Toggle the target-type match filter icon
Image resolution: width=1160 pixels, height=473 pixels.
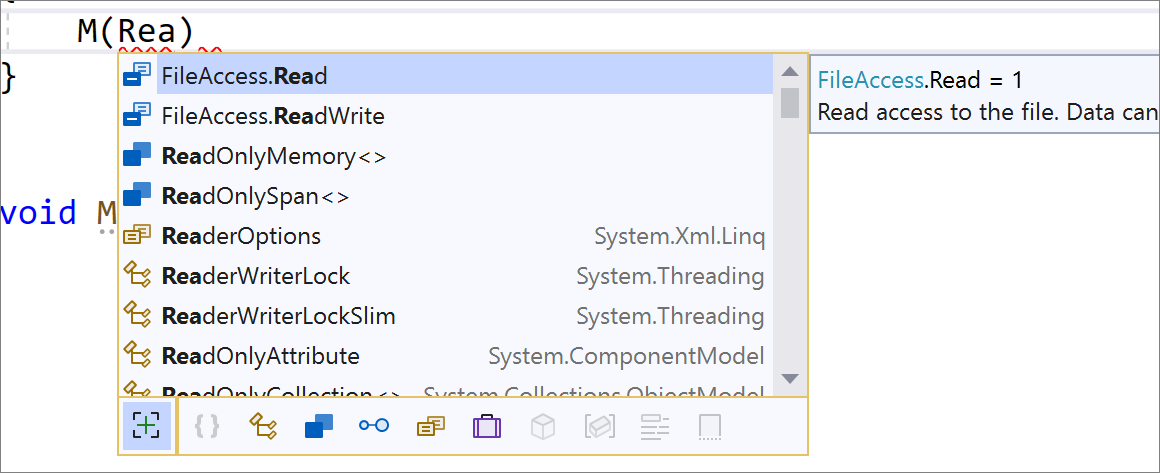coord(146,426)
